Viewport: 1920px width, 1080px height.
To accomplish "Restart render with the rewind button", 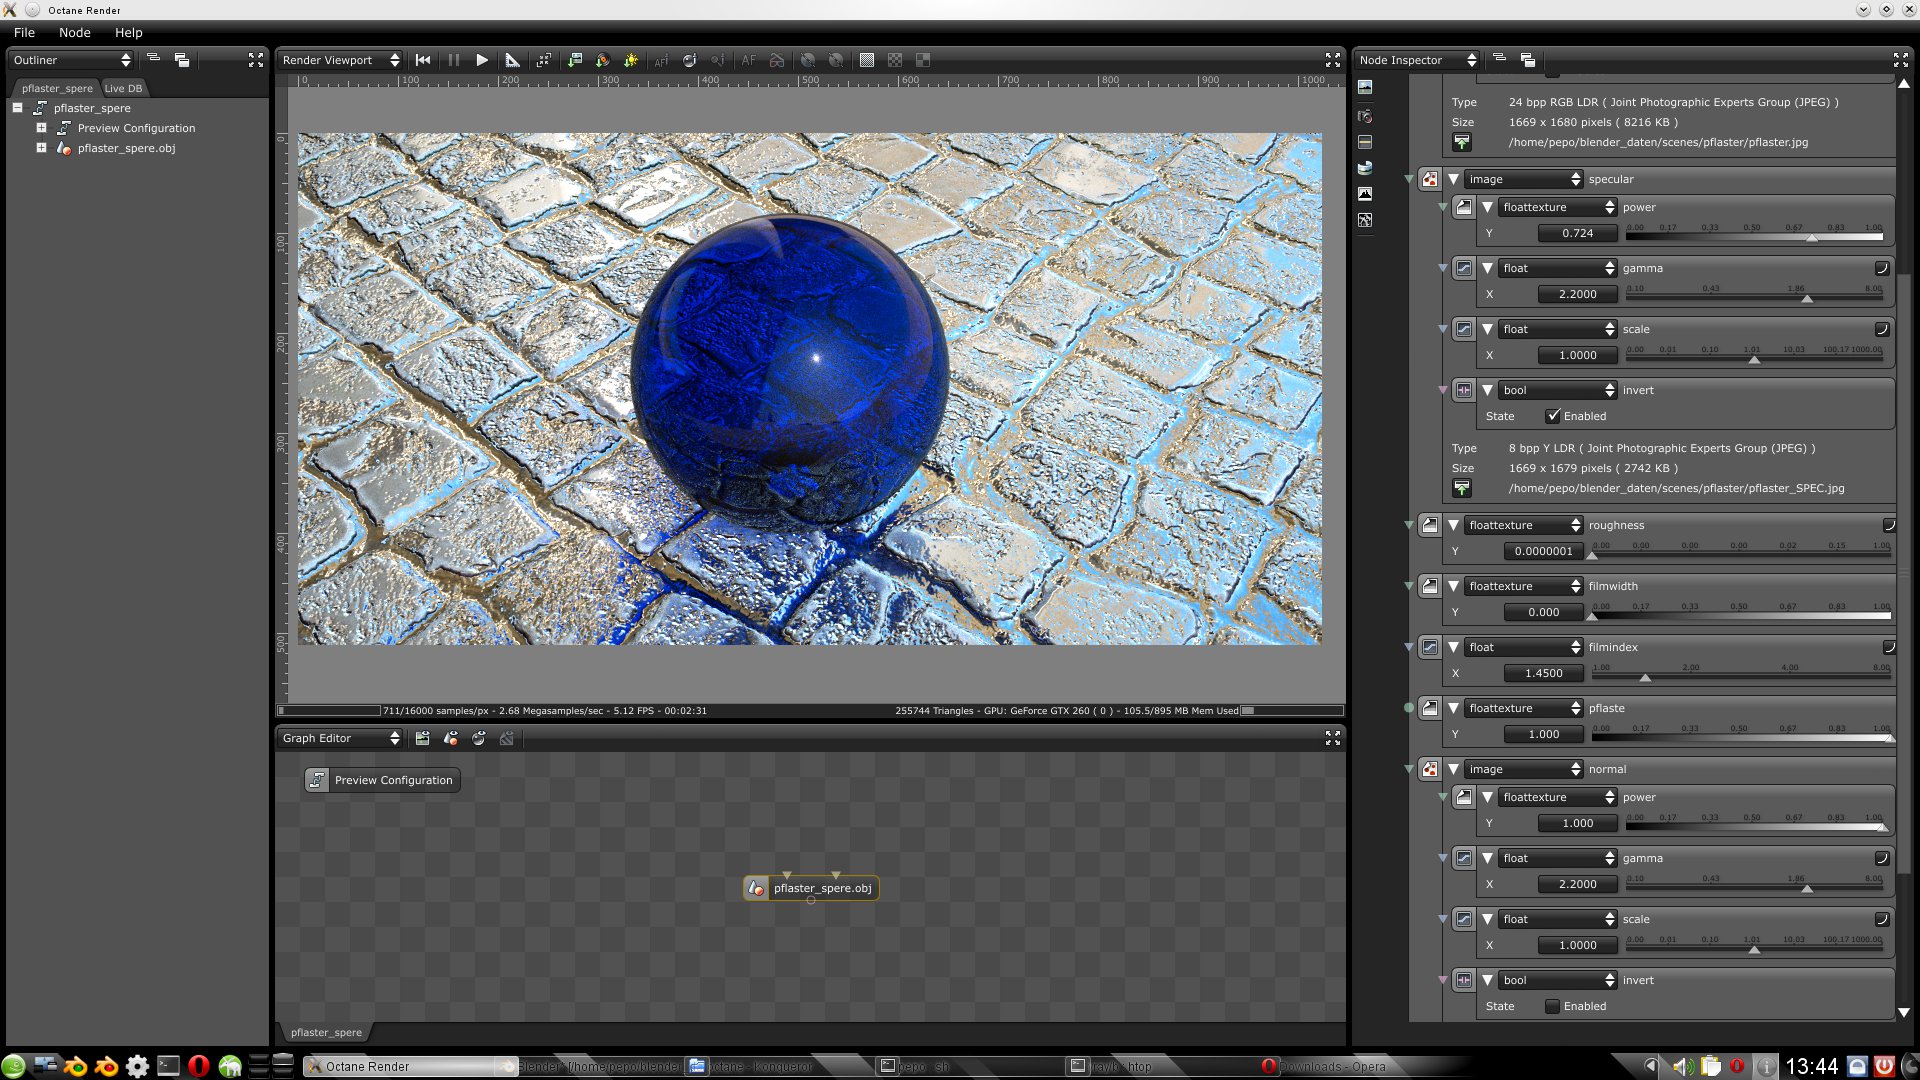I will pyautogui.click(x=423, y=60).
